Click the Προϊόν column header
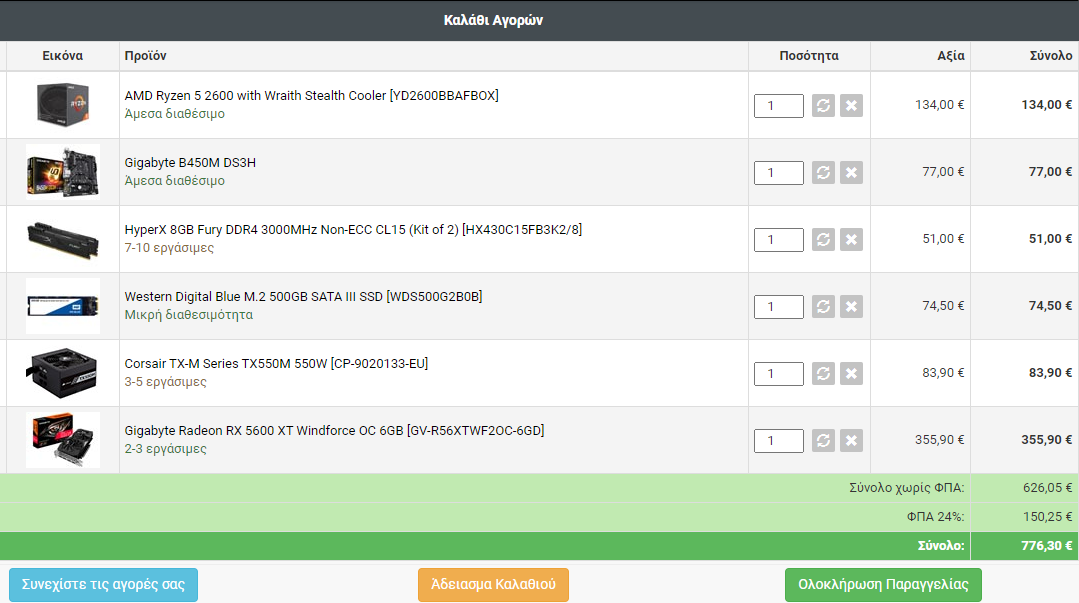Viewport: 1079px width, 603px height. pyautogui.click(x=145, y=56)
